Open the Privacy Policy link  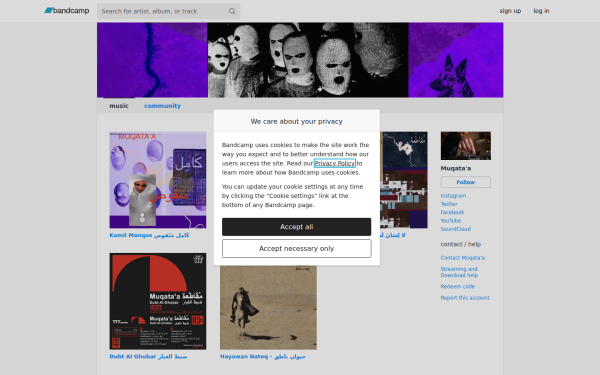point(334,163)
